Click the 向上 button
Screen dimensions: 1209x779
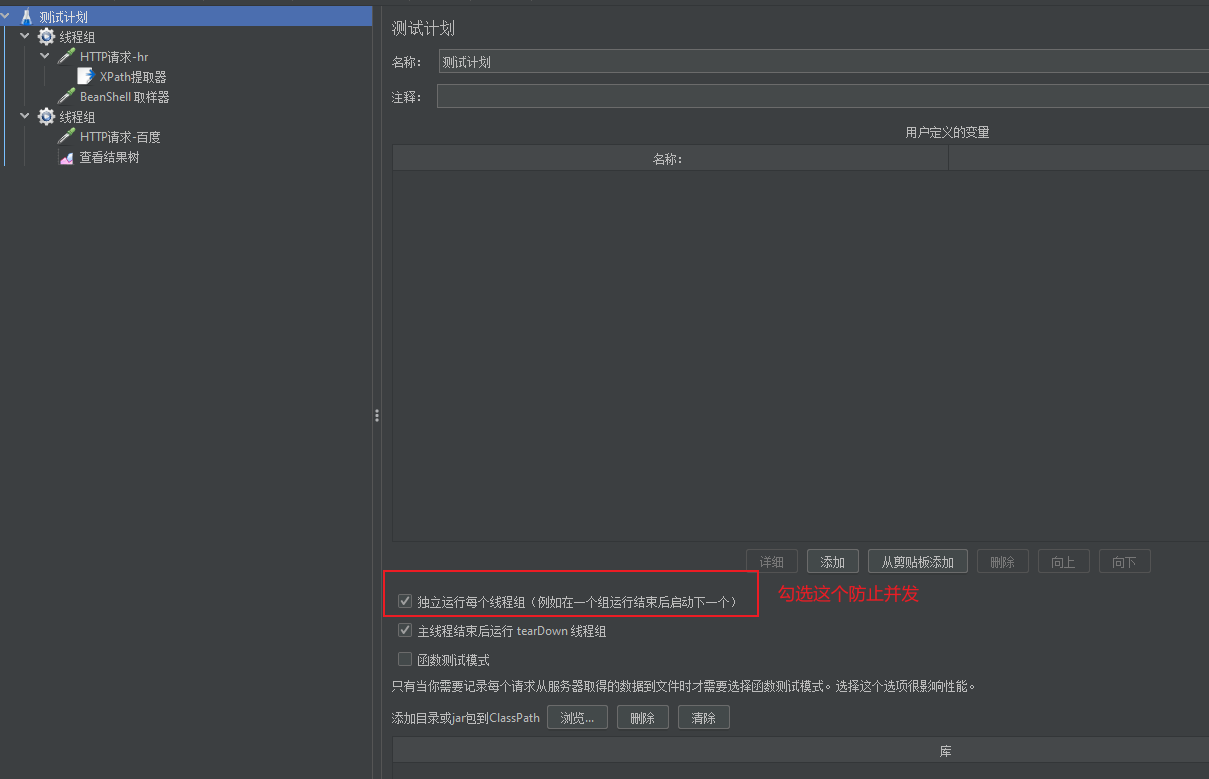pyautogui.click(x=1063, y=562)
